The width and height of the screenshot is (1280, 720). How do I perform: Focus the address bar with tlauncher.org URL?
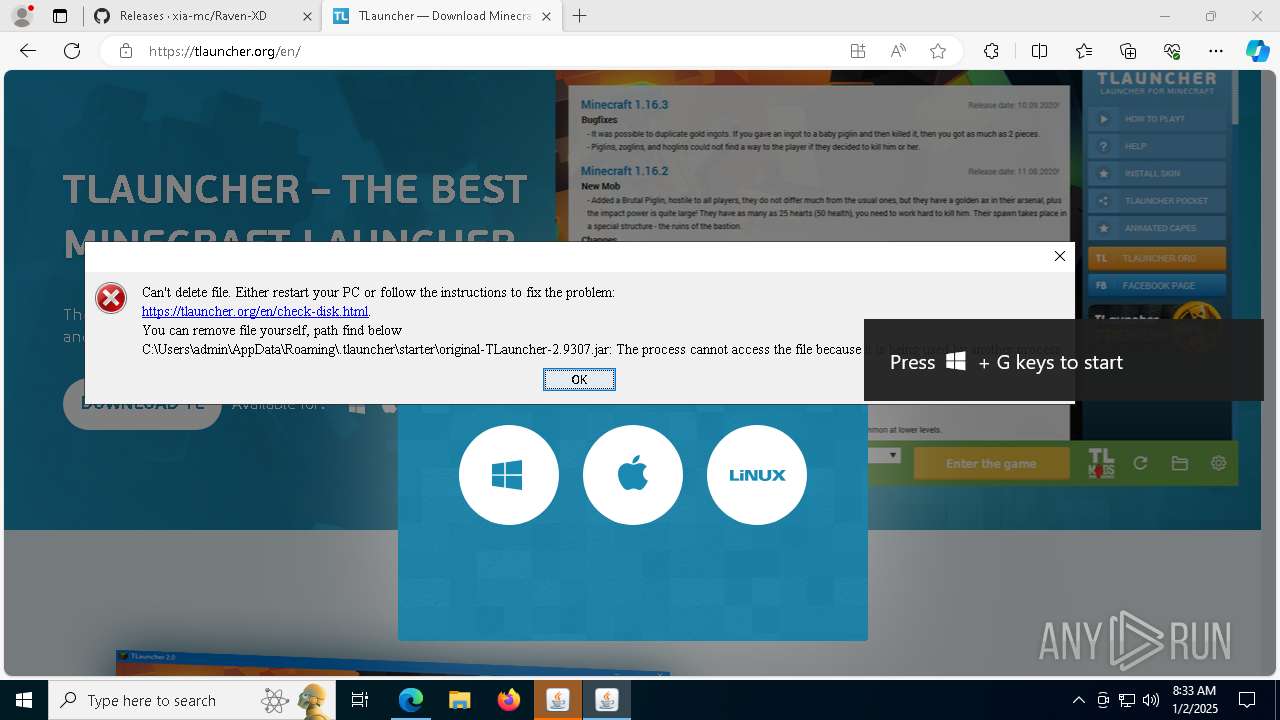click(x=490, y=51)
